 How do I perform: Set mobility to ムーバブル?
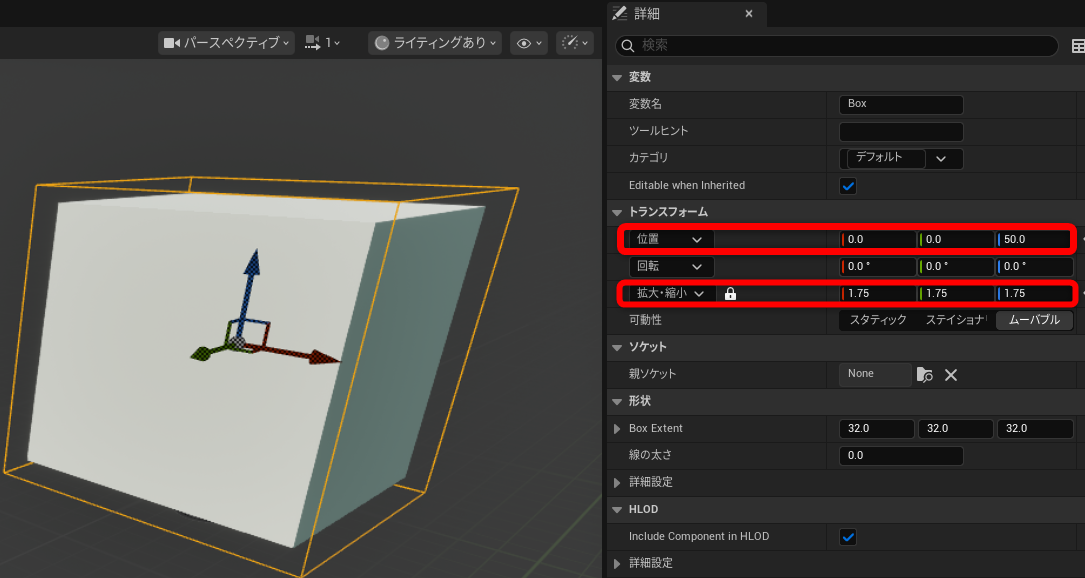(x=1034, y=320)
